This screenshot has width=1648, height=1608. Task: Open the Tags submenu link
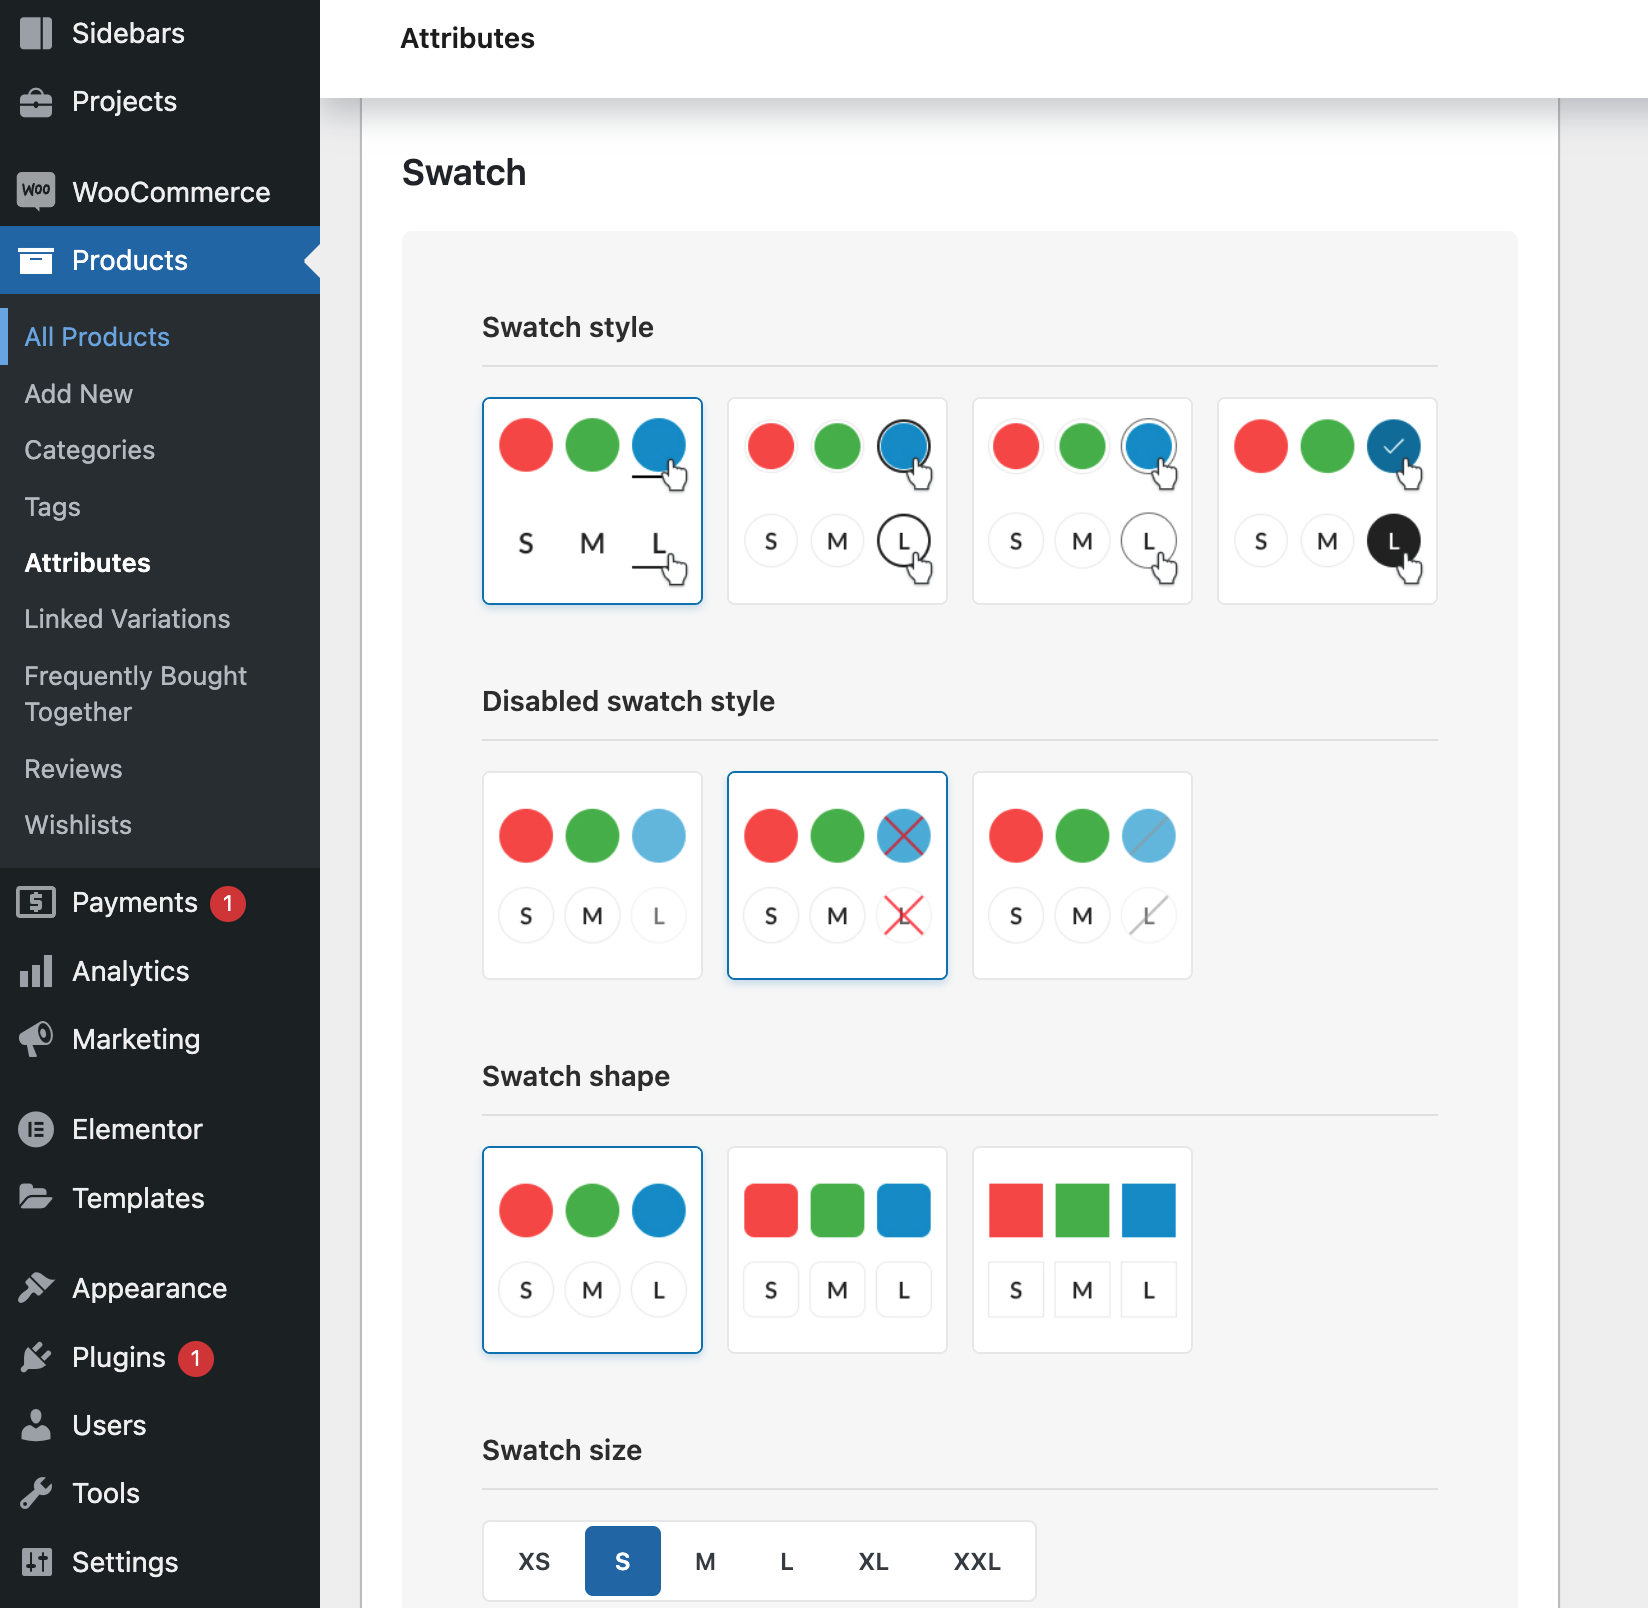point(53,507)
